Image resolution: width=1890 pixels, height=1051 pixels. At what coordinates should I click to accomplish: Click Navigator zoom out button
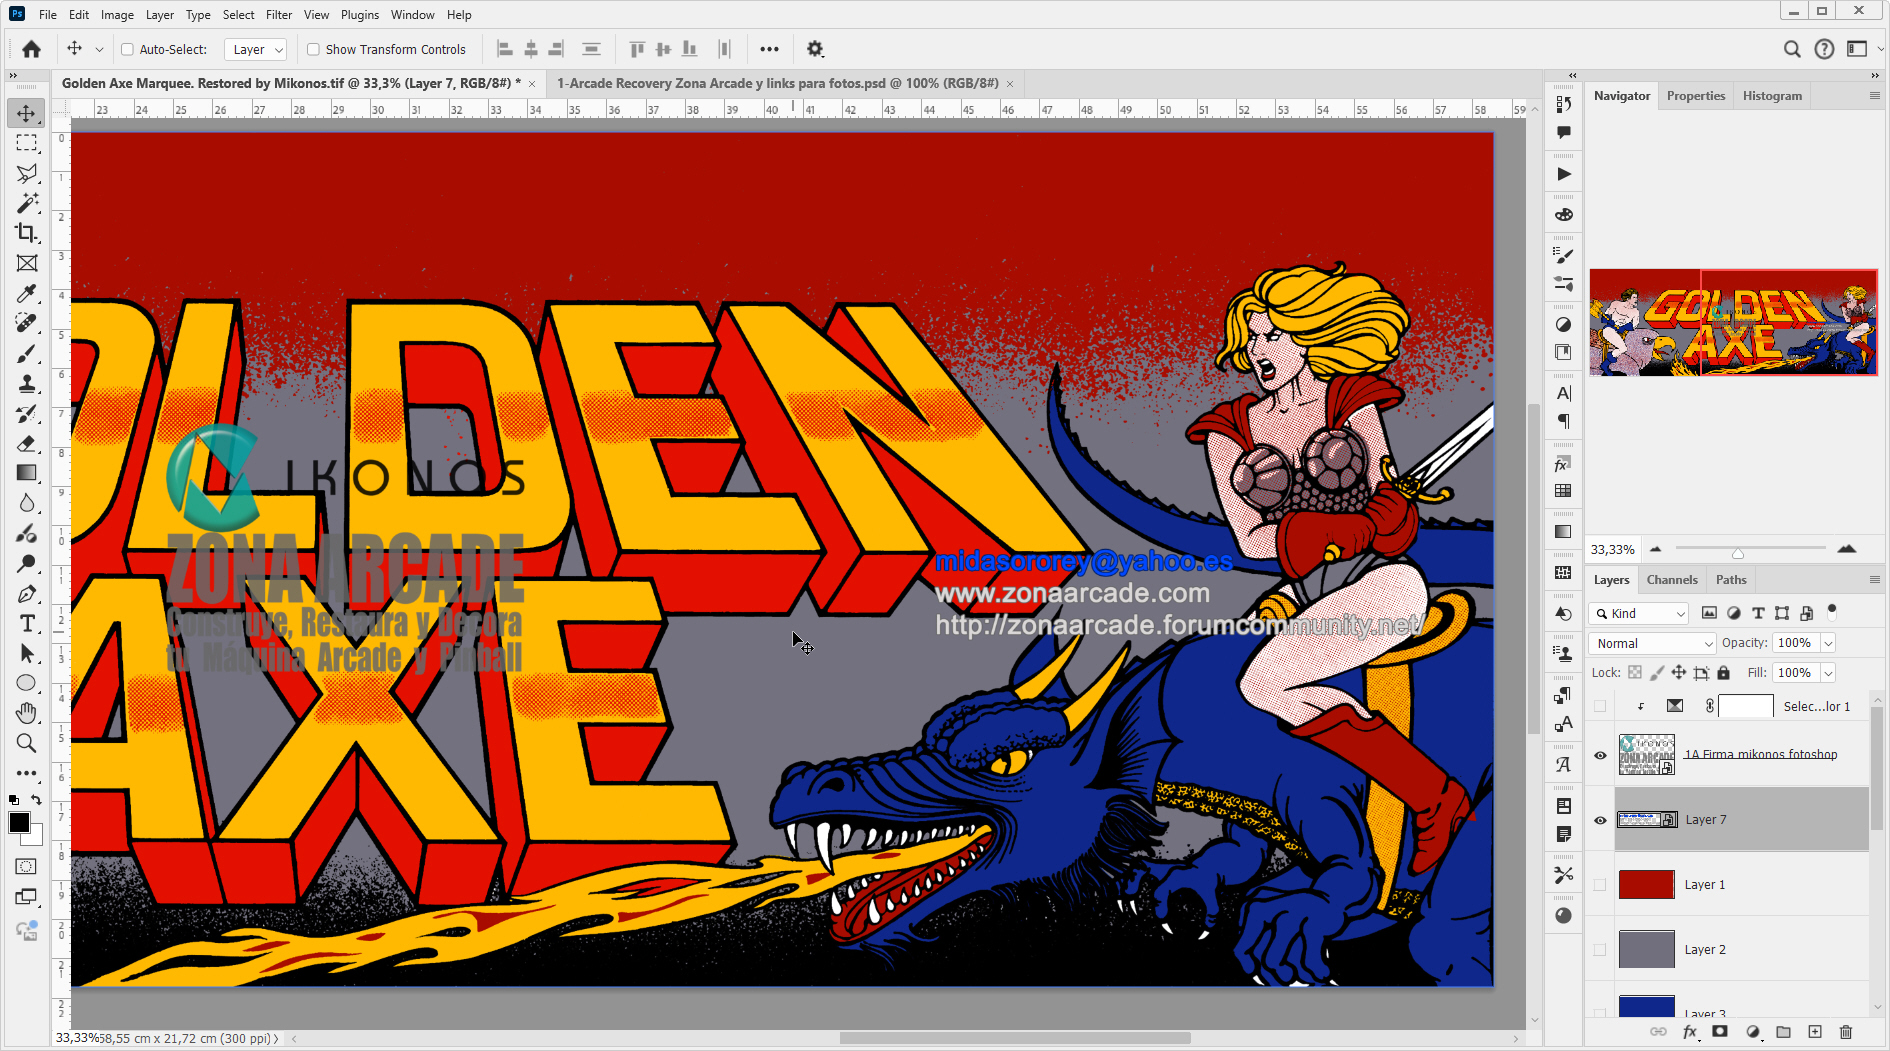pyautogui.click(x=1655, y=549)
